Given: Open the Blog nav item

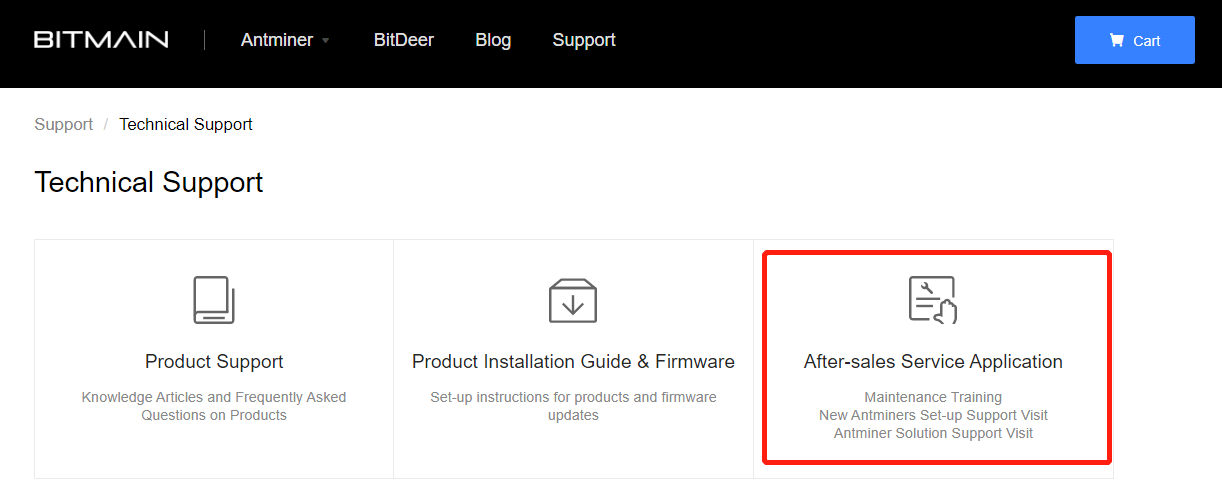Looking at the screenshot, I should [493, 40].
